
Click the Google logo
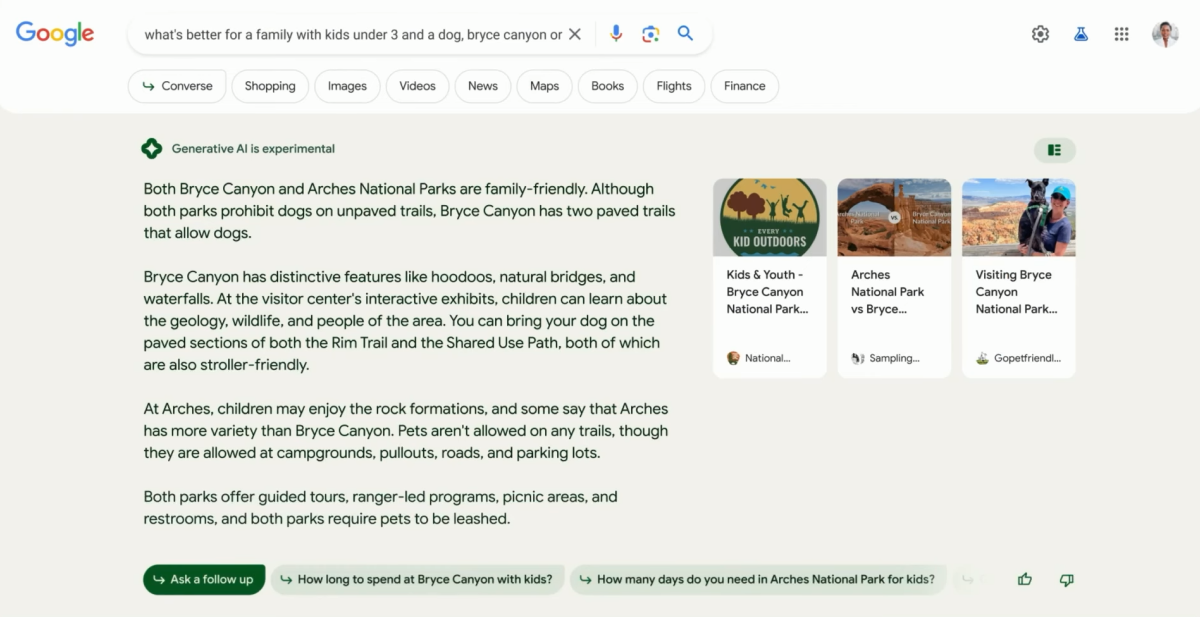[x=55, y=33]
